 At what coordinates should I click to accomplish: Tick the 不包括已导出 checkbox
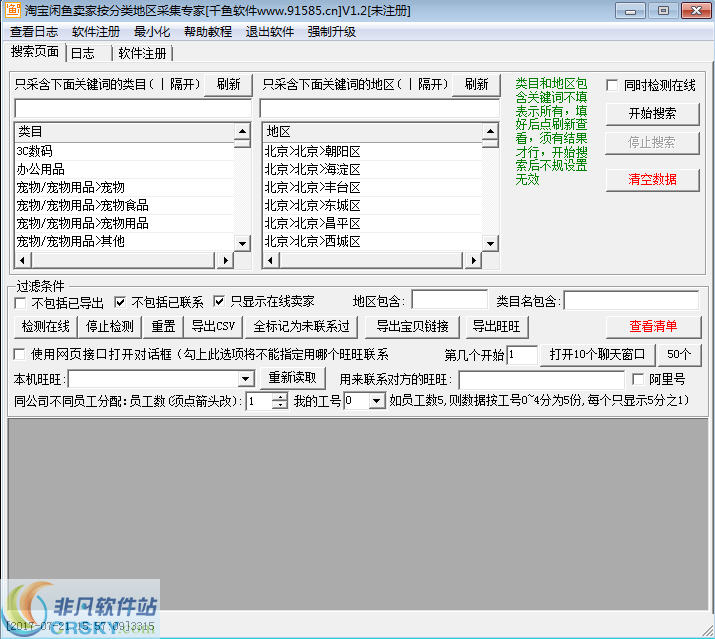(20, 303)
